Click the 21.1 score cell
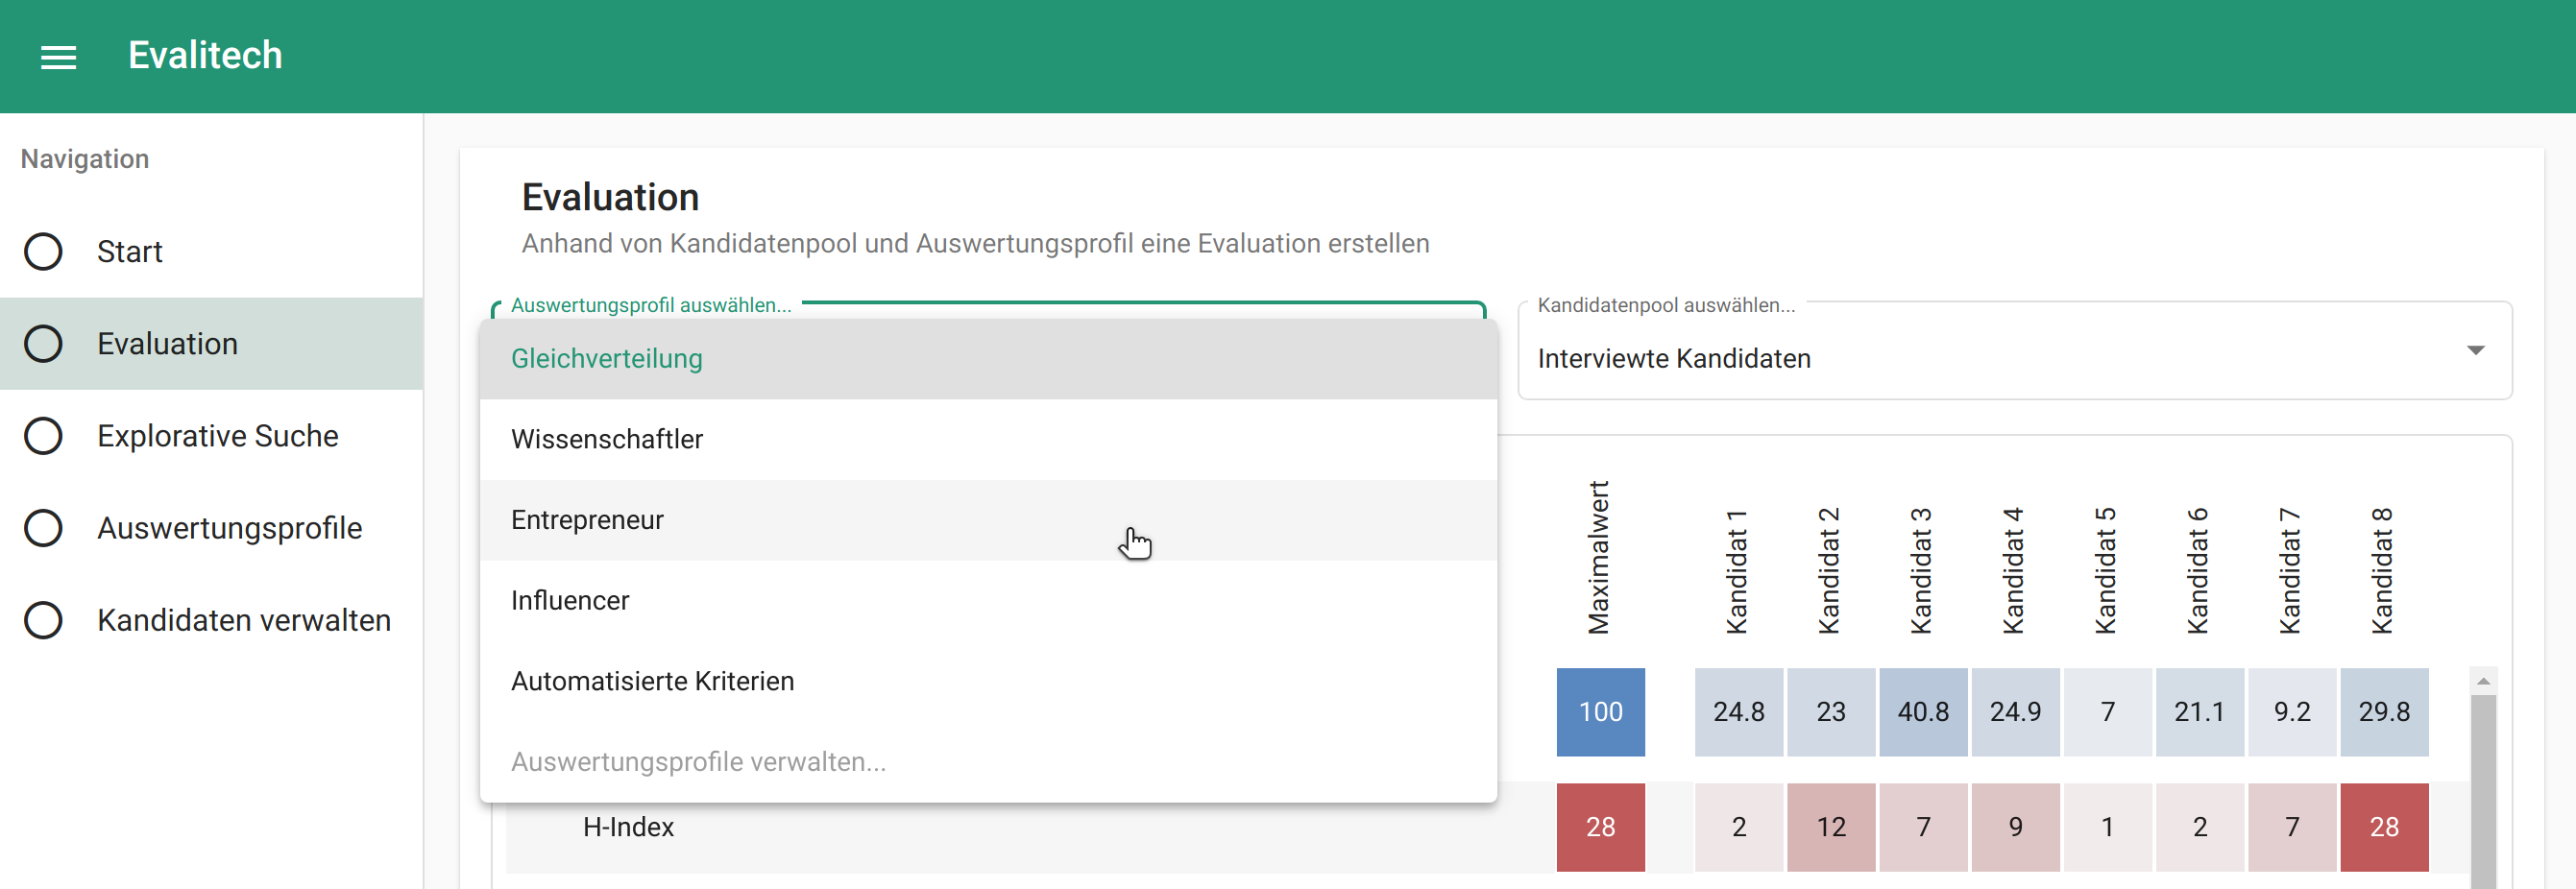 point(2200,712)
